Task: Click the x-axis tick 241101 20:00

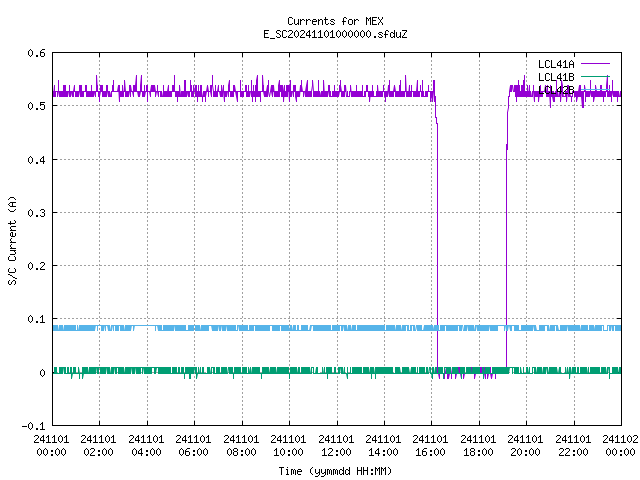Action: [x=525, y=446]
